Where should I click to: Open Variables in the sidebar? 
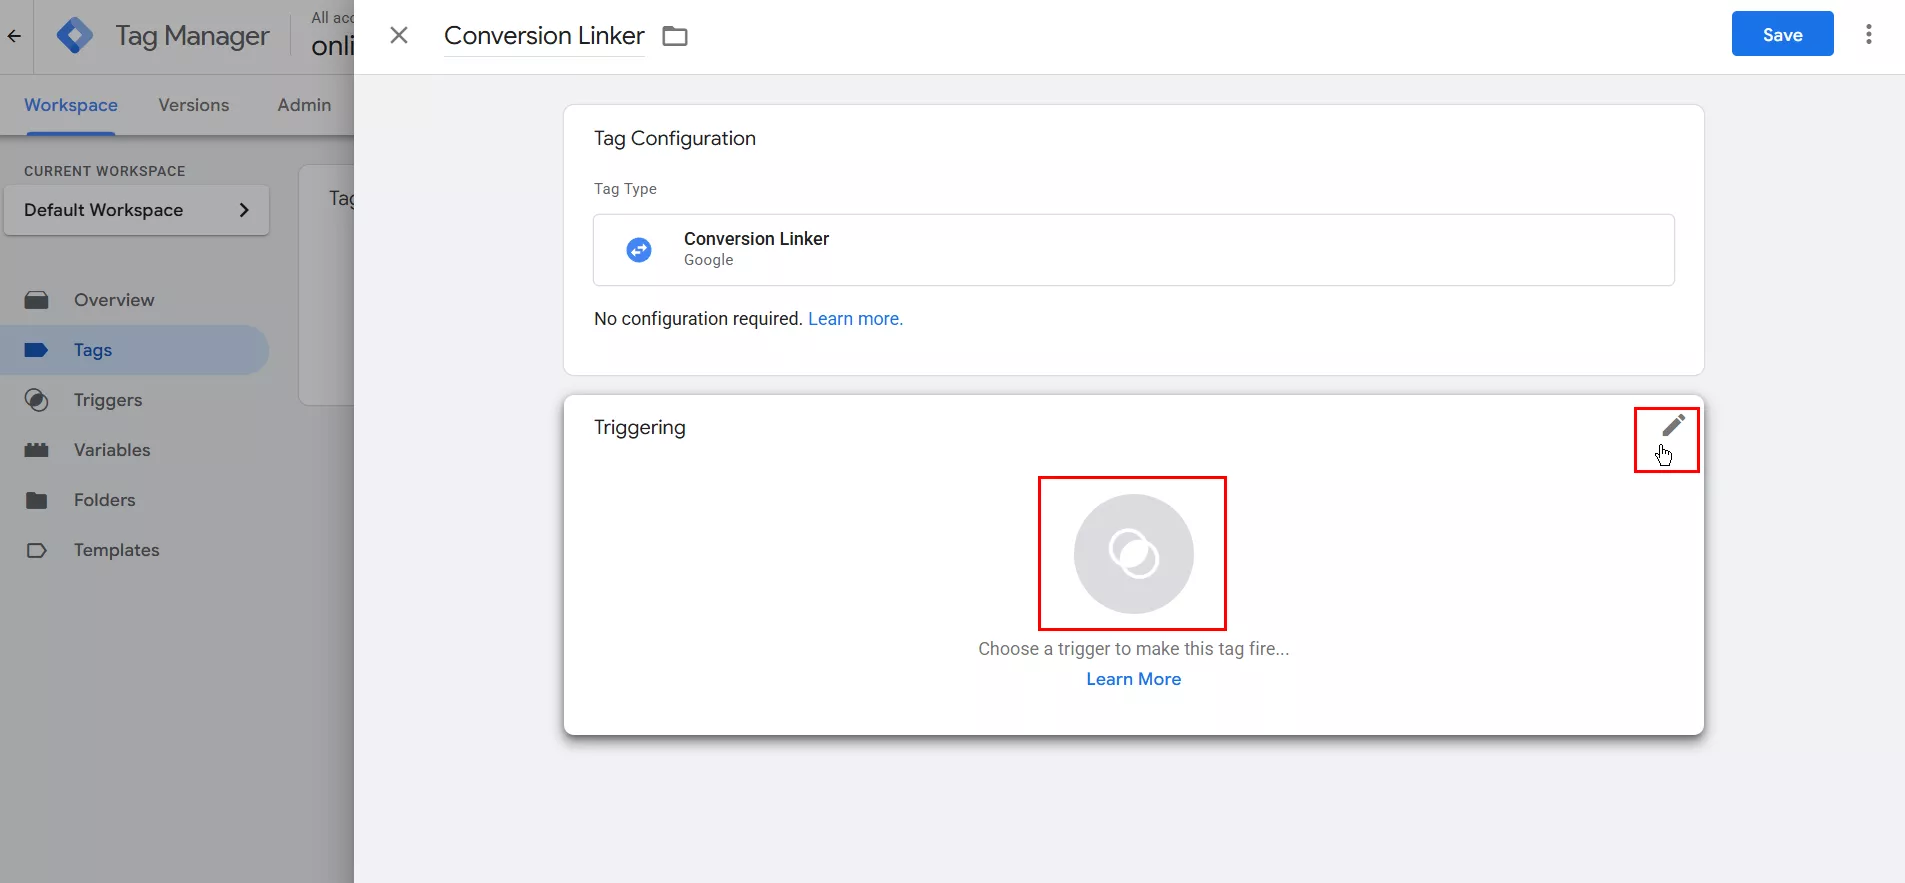click(x=112, y=450)
